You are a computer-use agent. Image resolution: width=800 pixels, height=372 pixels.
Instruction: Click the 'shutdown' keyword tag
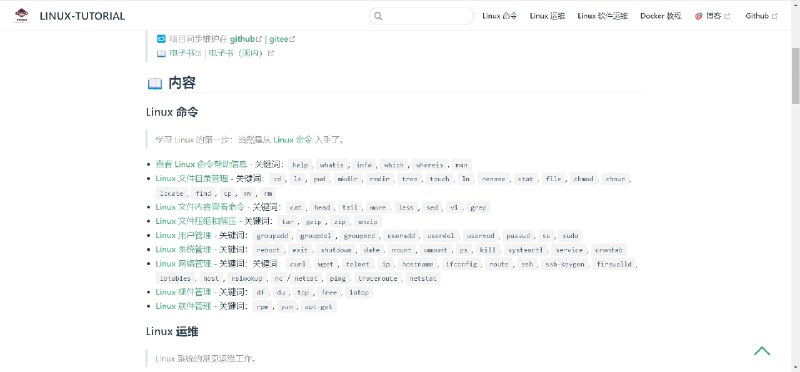tap(336, 250)
